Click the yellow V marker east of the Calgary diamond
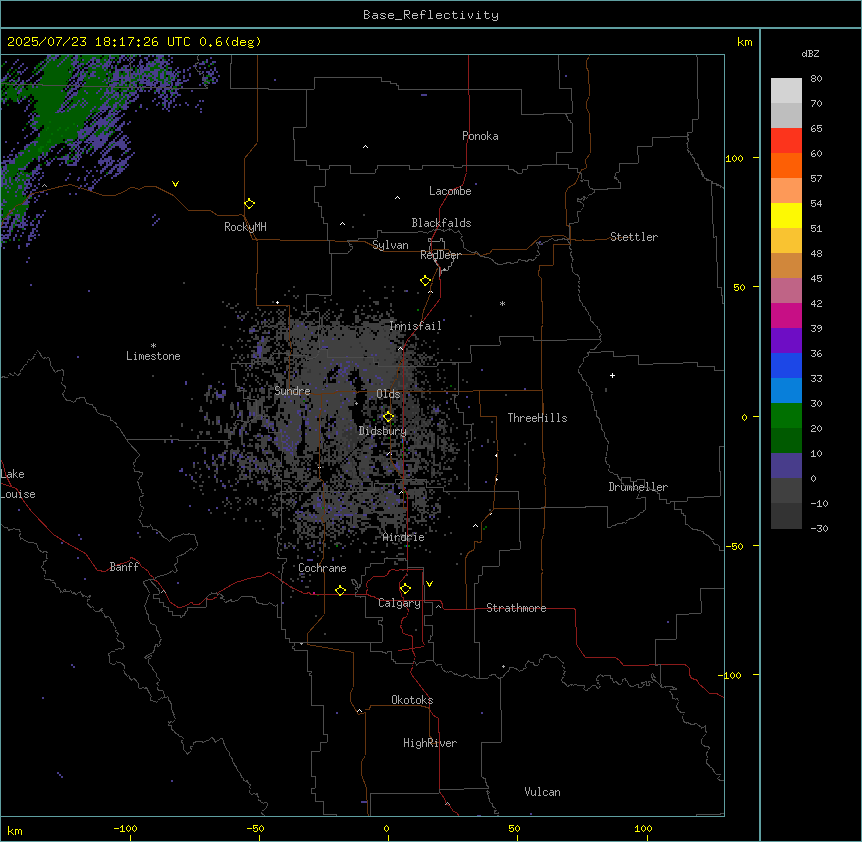This screenshot has height=842, width=862. click(429, 584)
